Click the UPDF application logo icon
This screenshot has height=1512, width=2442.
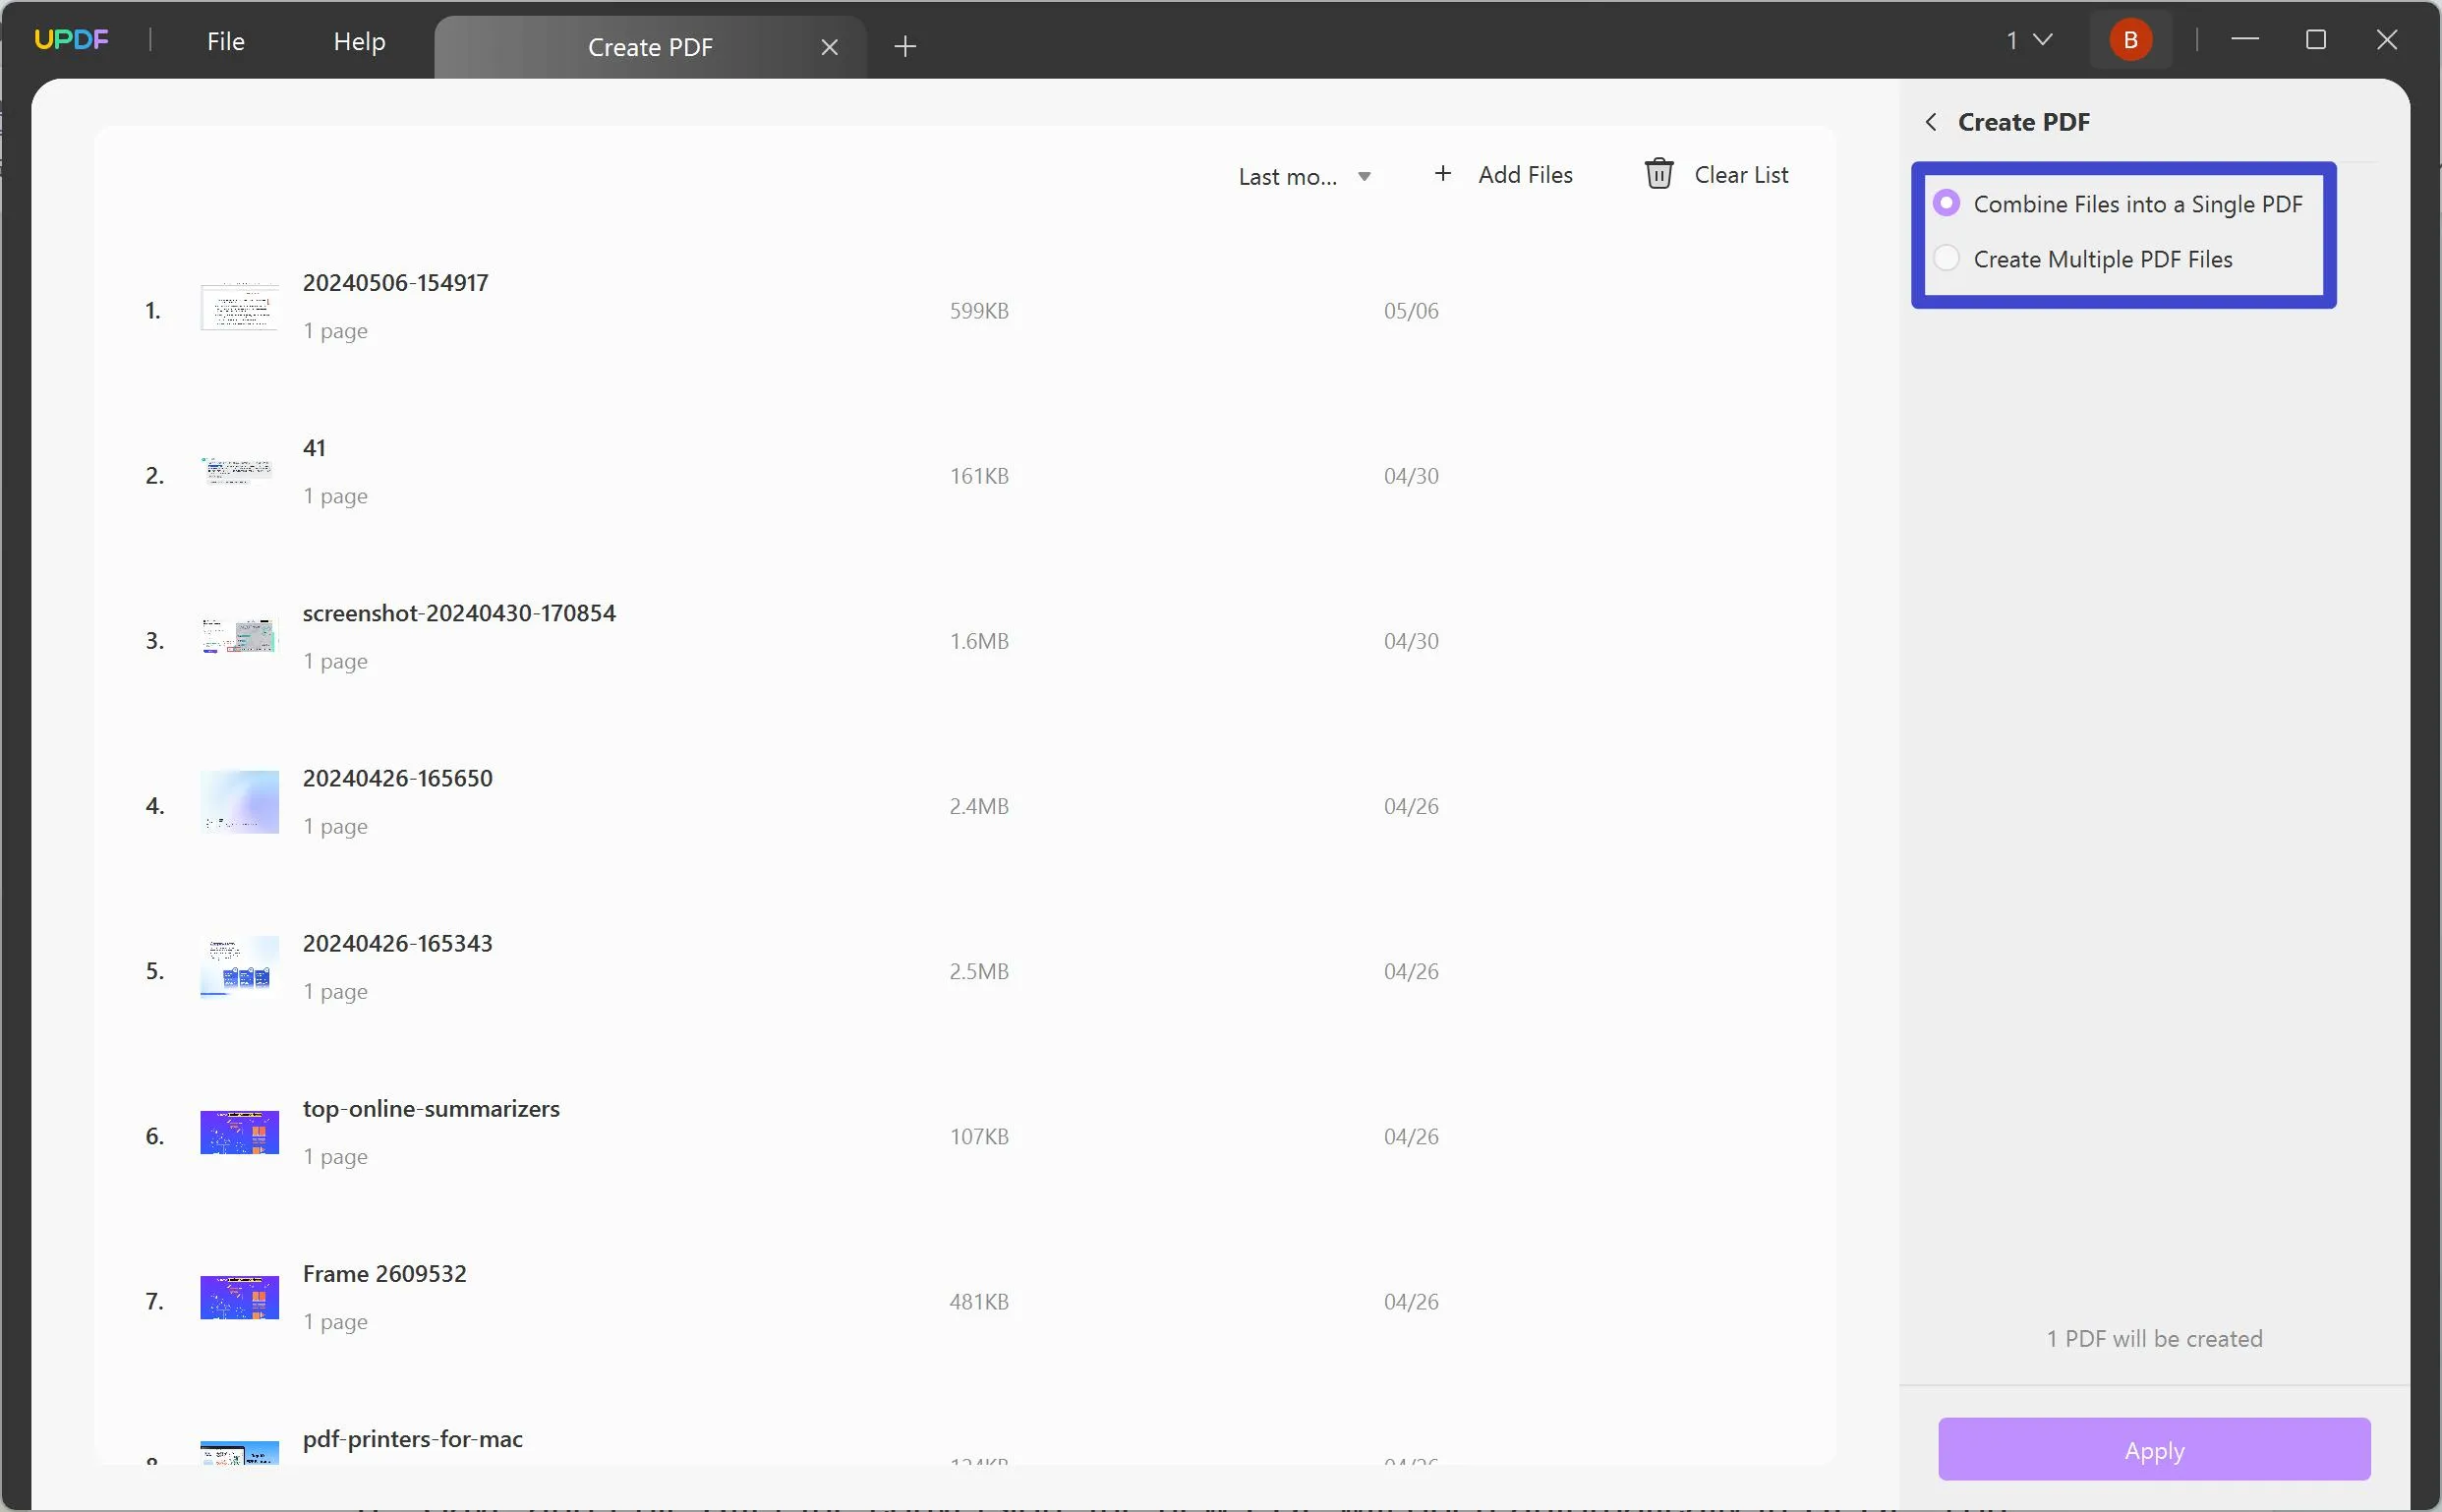(72, 40)
